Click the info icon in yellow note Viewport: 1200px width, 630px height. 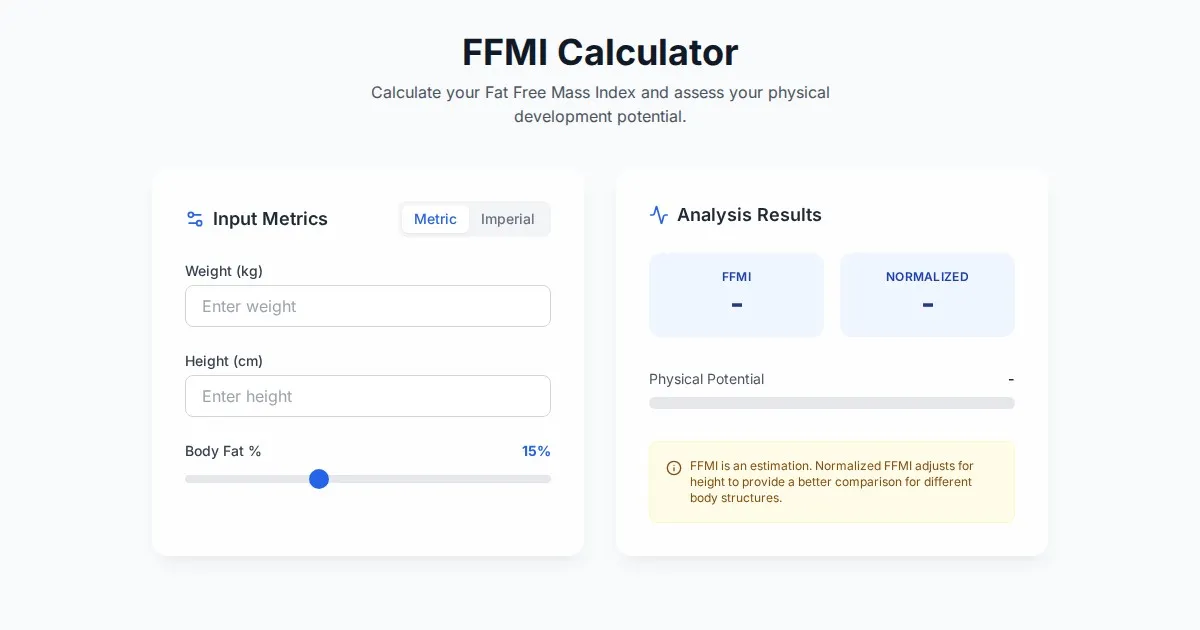(674, 467)
